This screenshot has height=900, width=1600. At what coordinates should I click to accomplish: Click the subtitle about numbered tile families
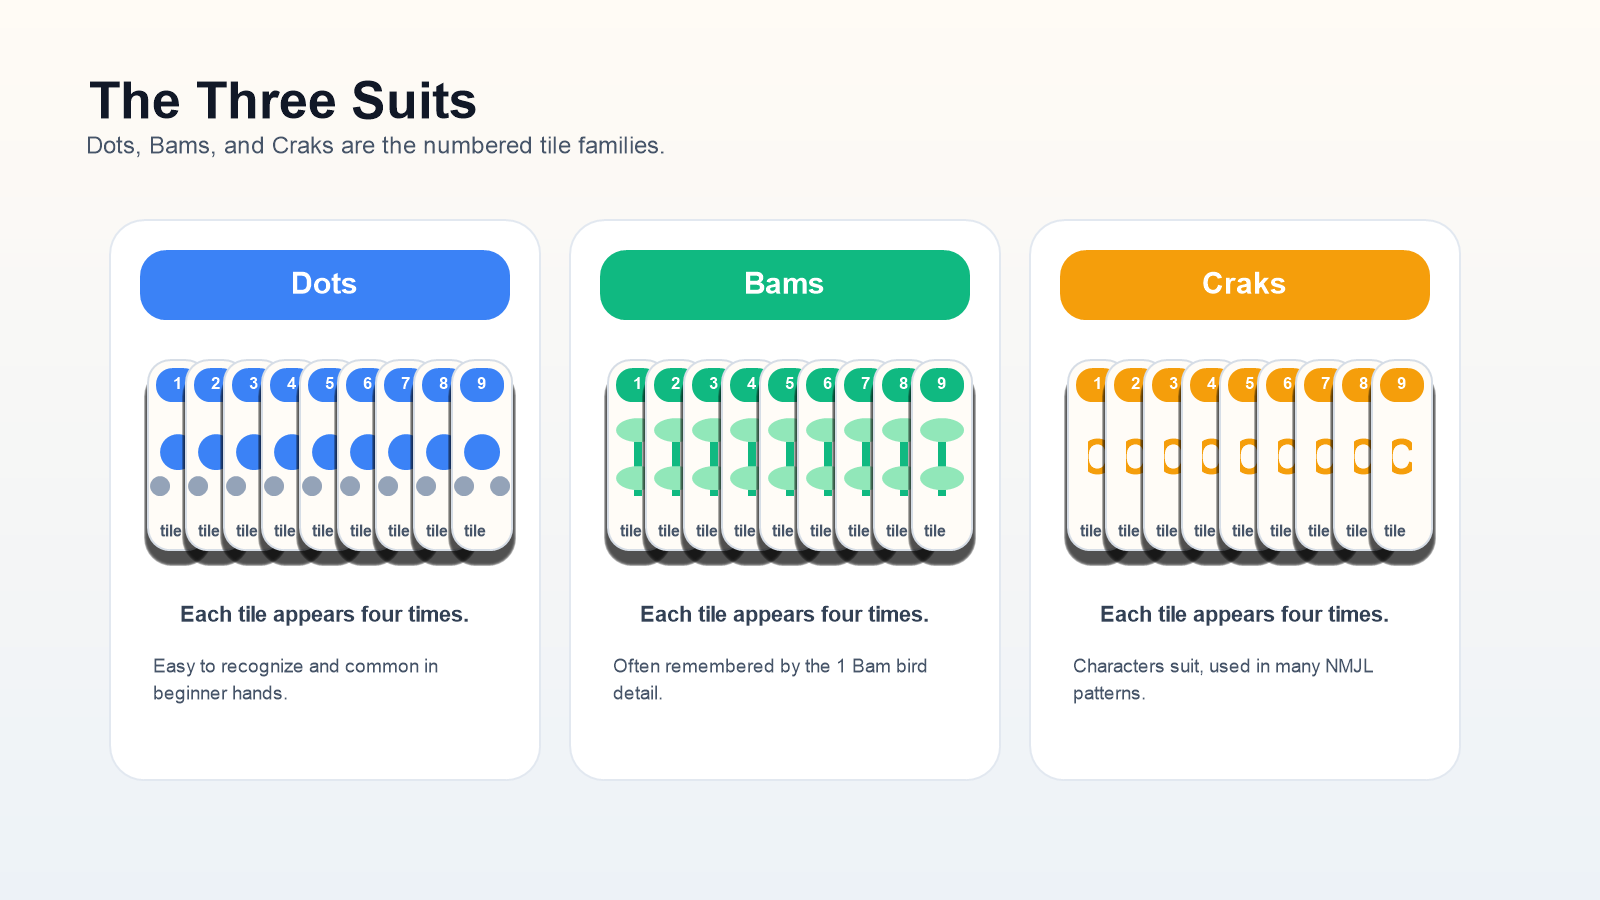(x=375, y=146)
